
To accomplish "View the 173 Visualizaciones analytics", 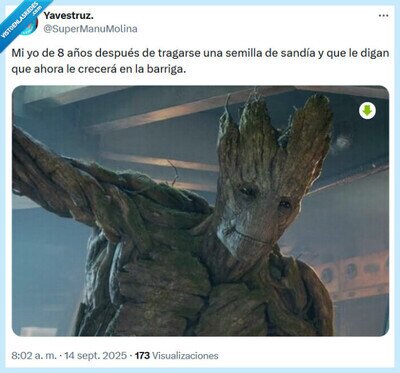I will click(x=177, y=355).
